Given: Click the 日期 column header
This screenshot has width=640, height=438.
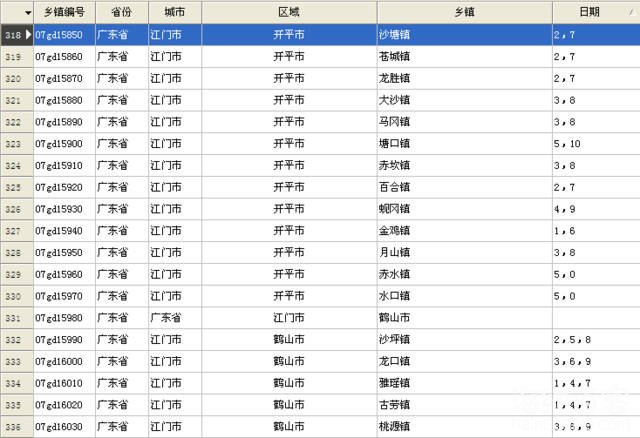Looking at the screenshot, I should [x=596, y=12].
